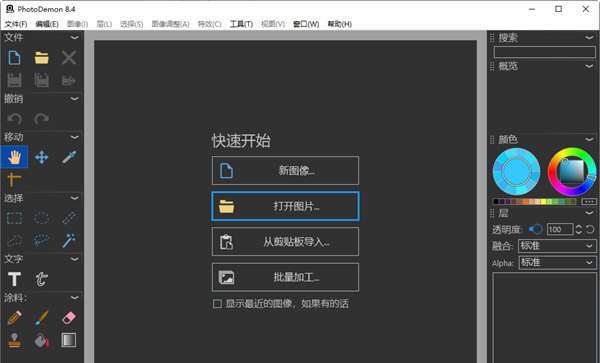Open the 文件(F) menu
Viewport: 600px width, 363px height.
[16, 24]
